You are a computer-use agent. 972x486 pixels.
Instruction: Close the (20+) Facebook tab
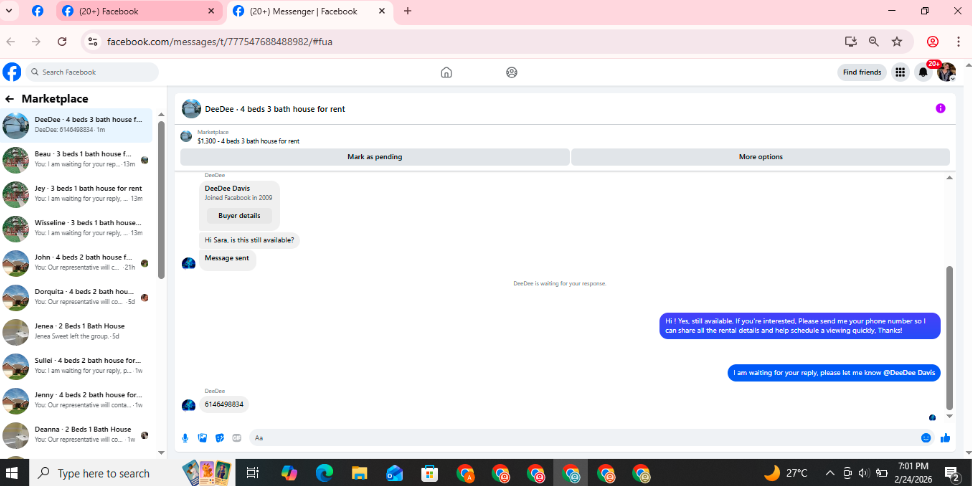(211, 11)
